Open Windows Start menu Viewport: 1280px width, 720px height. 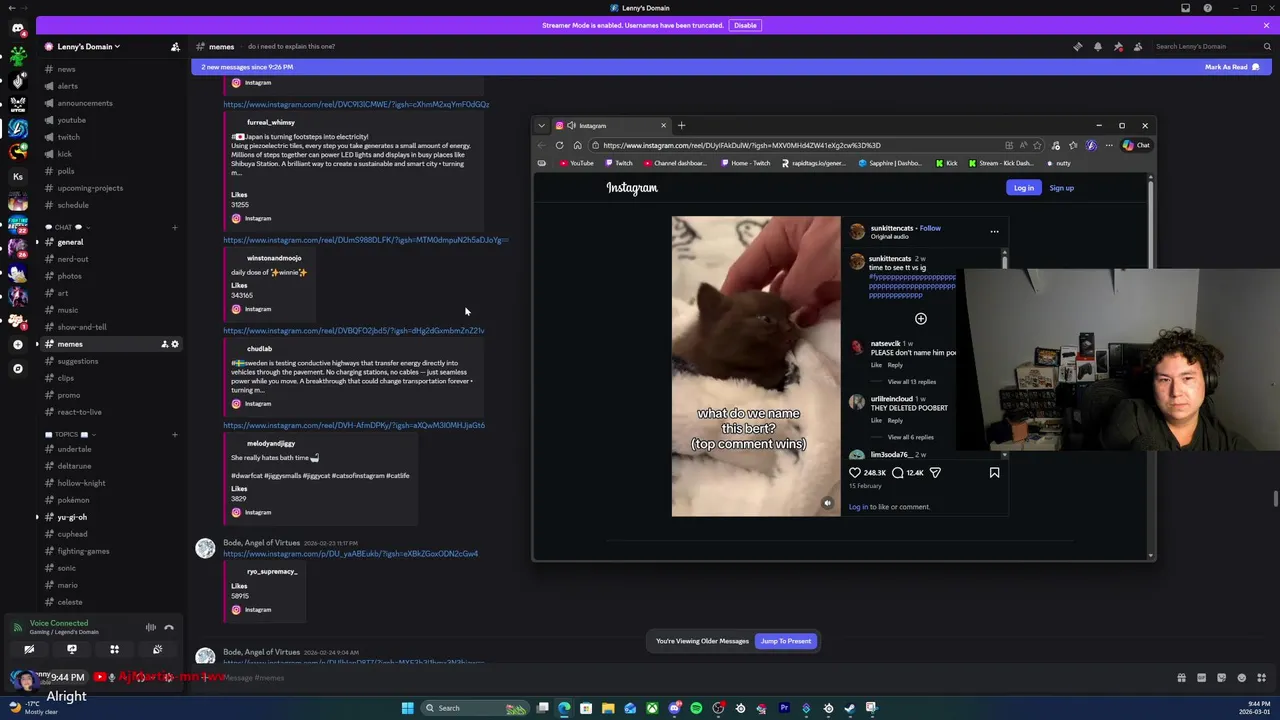[x=407, y=708]
